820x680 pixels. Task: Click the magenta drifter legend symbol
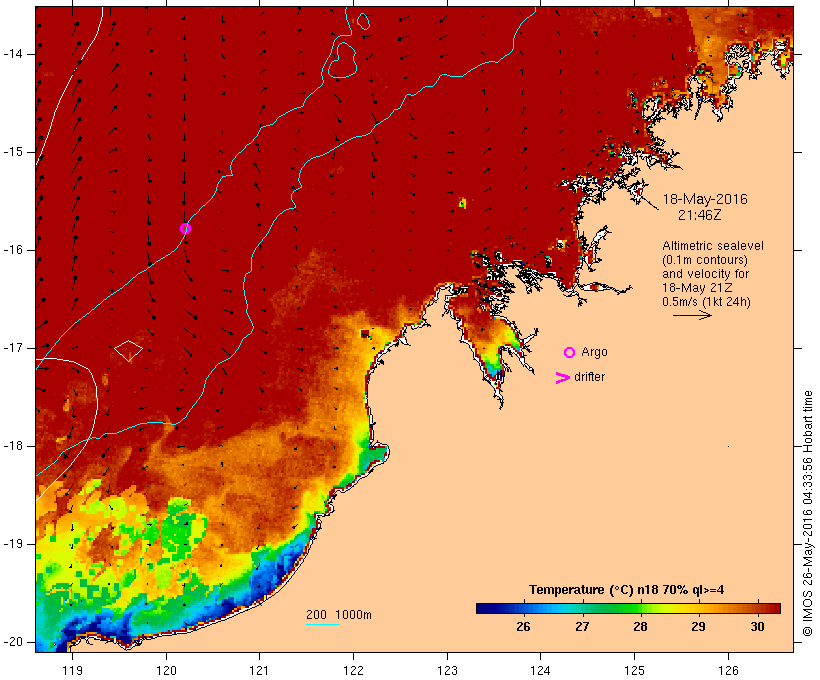562,378
